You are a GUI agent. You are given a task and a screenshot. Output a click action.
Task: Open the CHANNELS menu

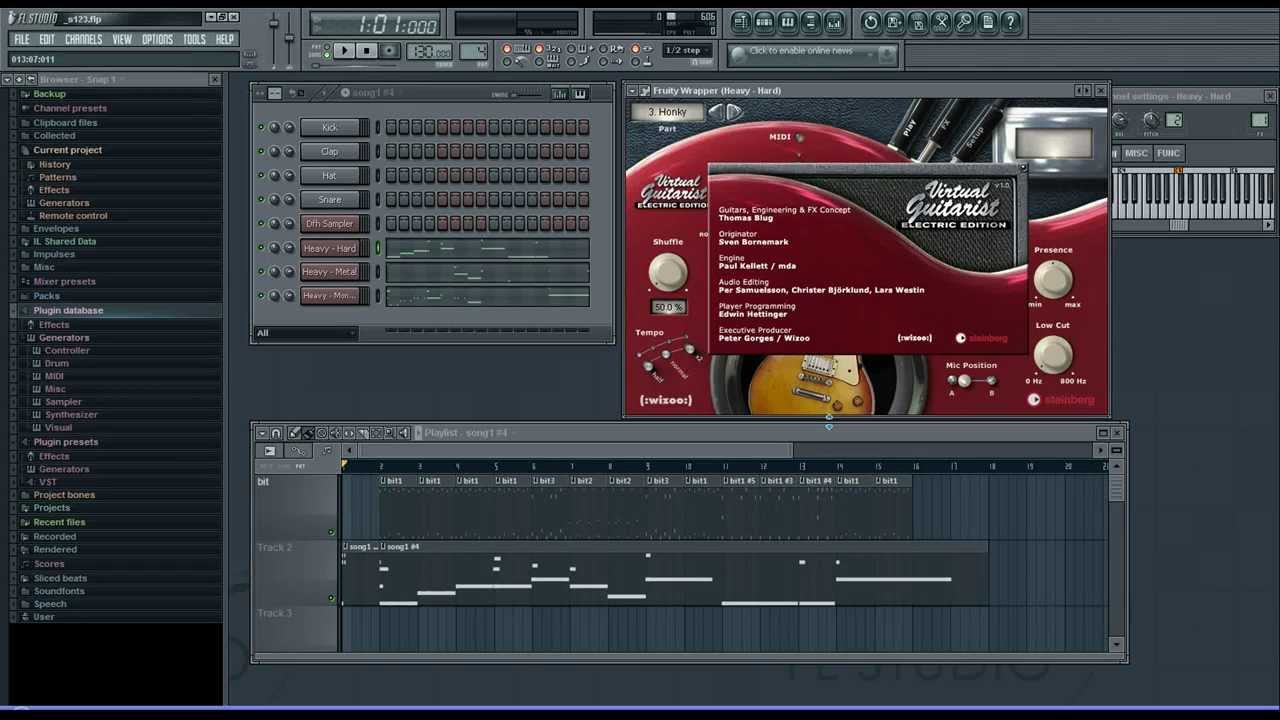(x=83, y=39)
